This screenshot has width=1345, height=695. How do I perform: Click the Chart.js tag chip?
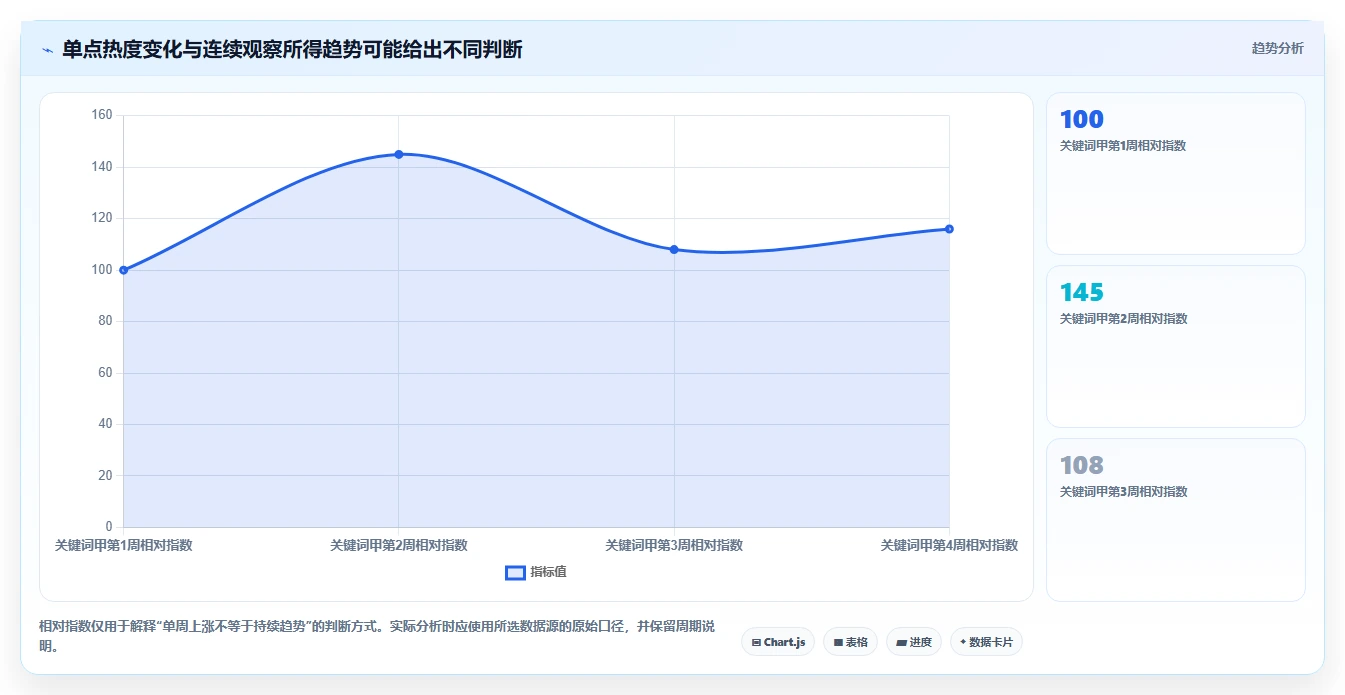(778, 642)
